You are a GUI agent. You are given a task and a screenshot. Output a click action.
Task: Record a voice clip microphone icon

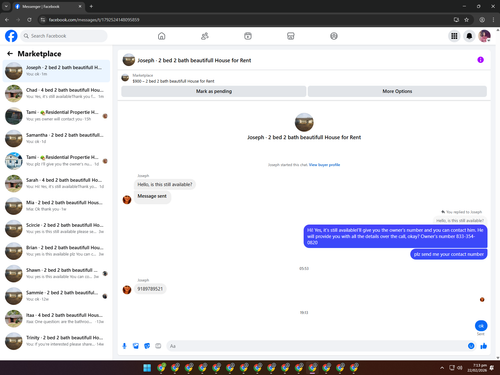pos(124,346)
